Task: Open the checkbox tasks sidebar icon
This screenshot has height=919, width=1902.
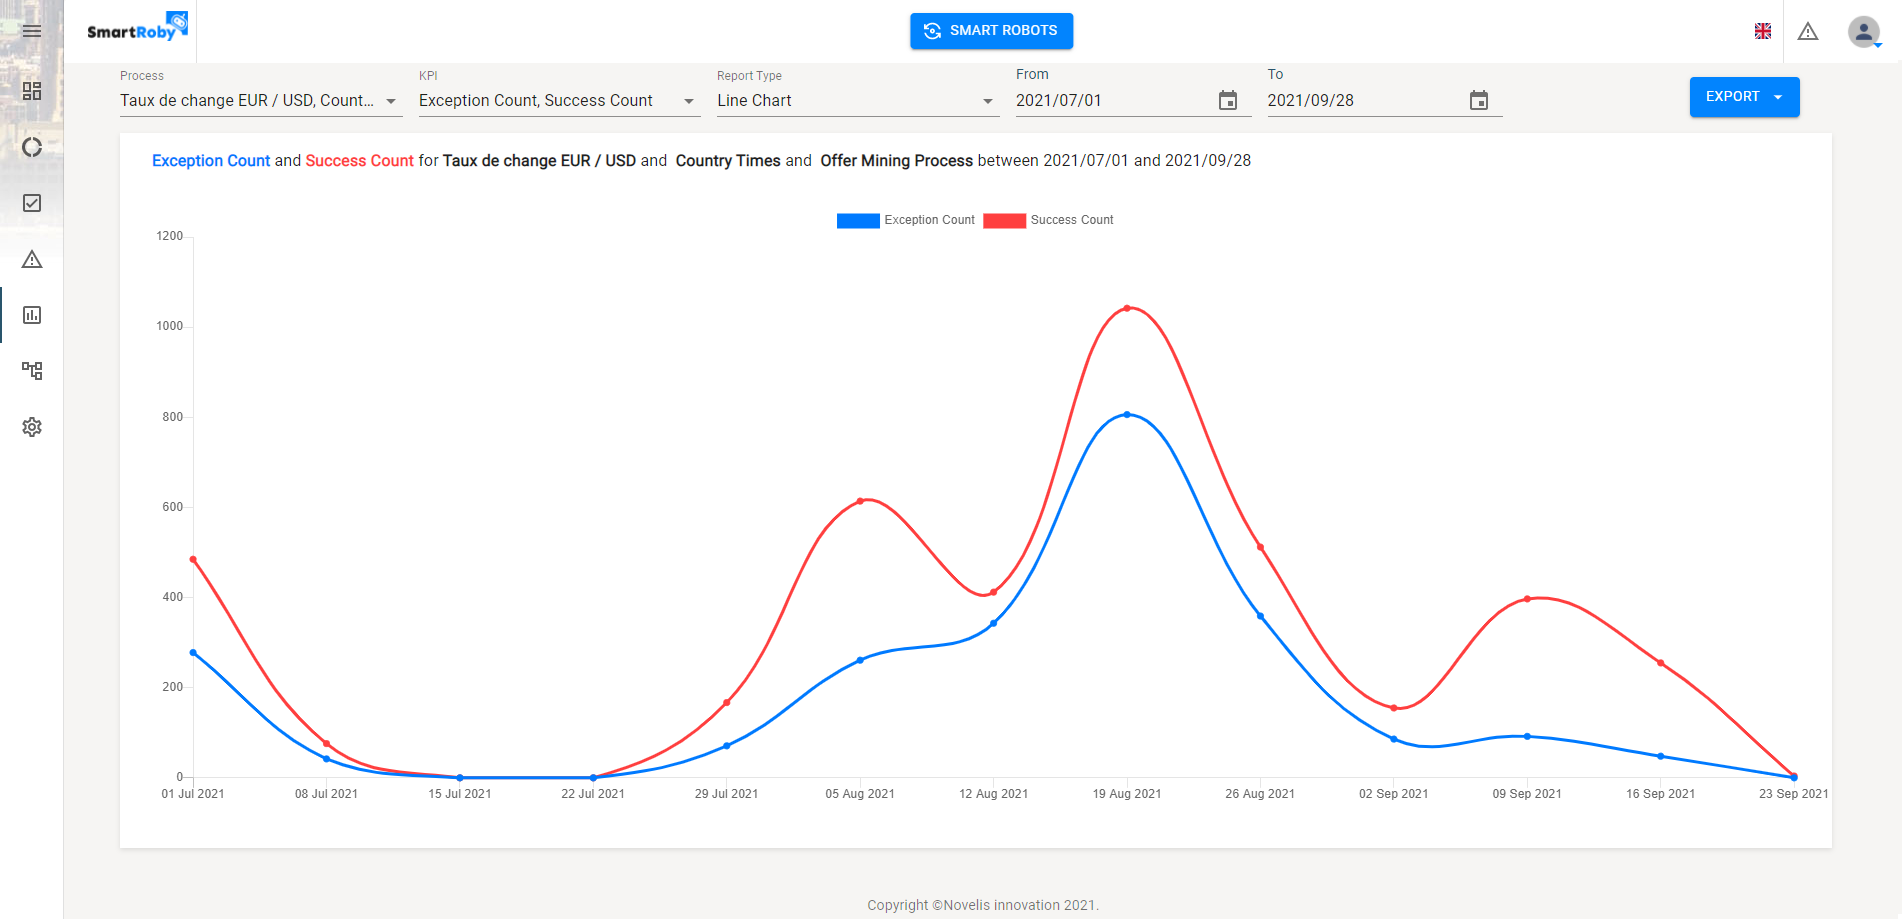Action: [x=32, y=203]
